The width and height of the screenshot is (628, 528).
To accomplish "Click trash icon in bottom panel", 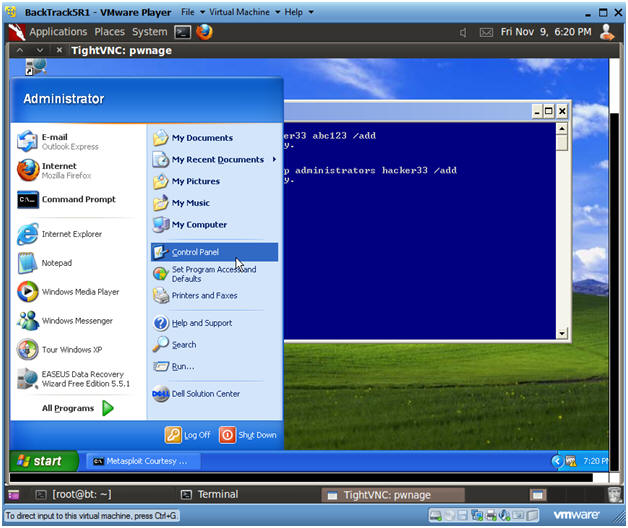I will 615,495.
